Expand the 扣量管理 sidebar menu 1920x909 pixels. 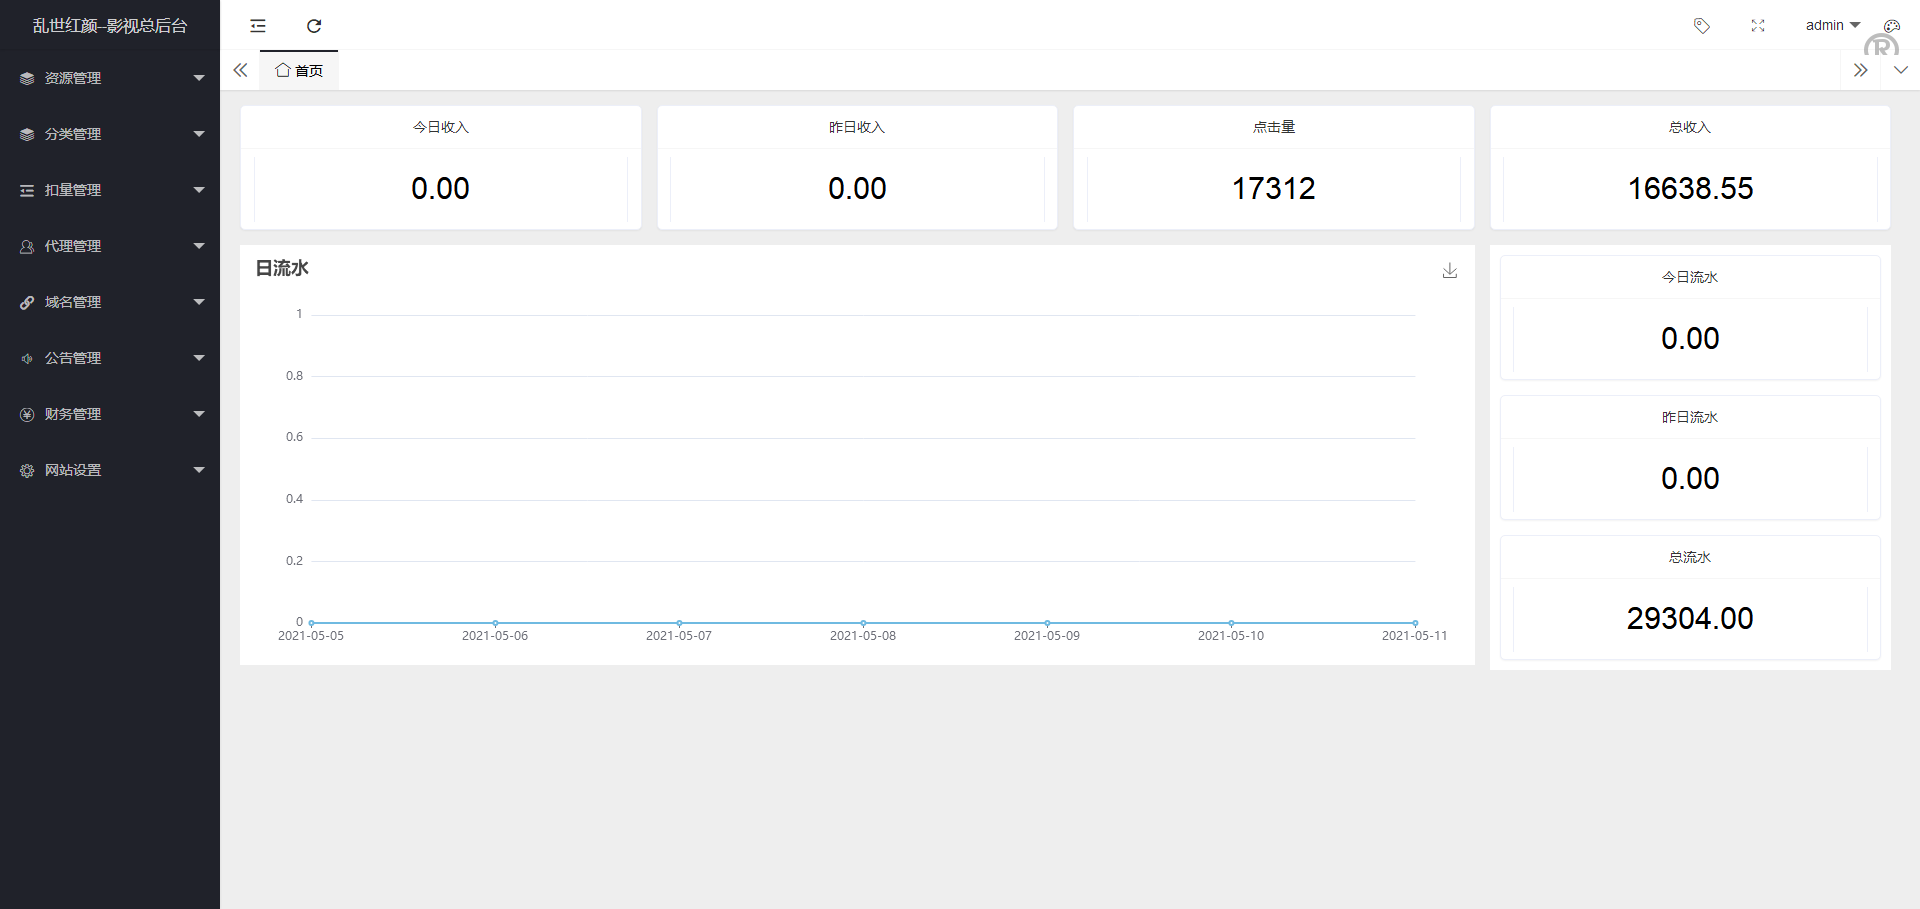[x=110, y=190]
